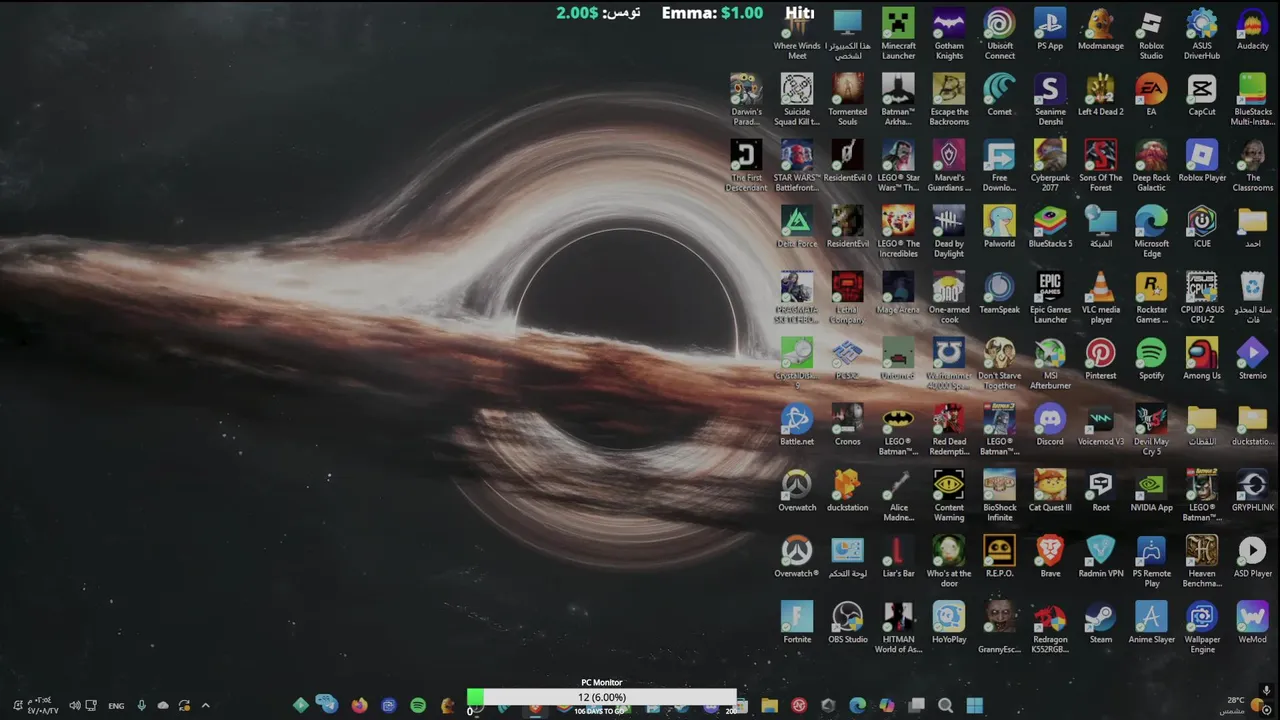Select the Deep Rock Galactic icon
Screen dimensions: 1280x720
point(1151,166)
